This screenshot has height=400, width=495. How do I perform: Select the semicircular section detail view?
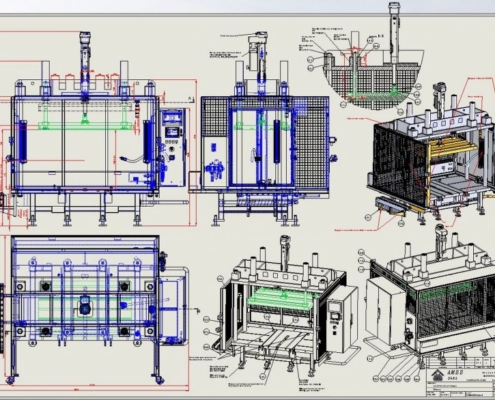point(366,78)
